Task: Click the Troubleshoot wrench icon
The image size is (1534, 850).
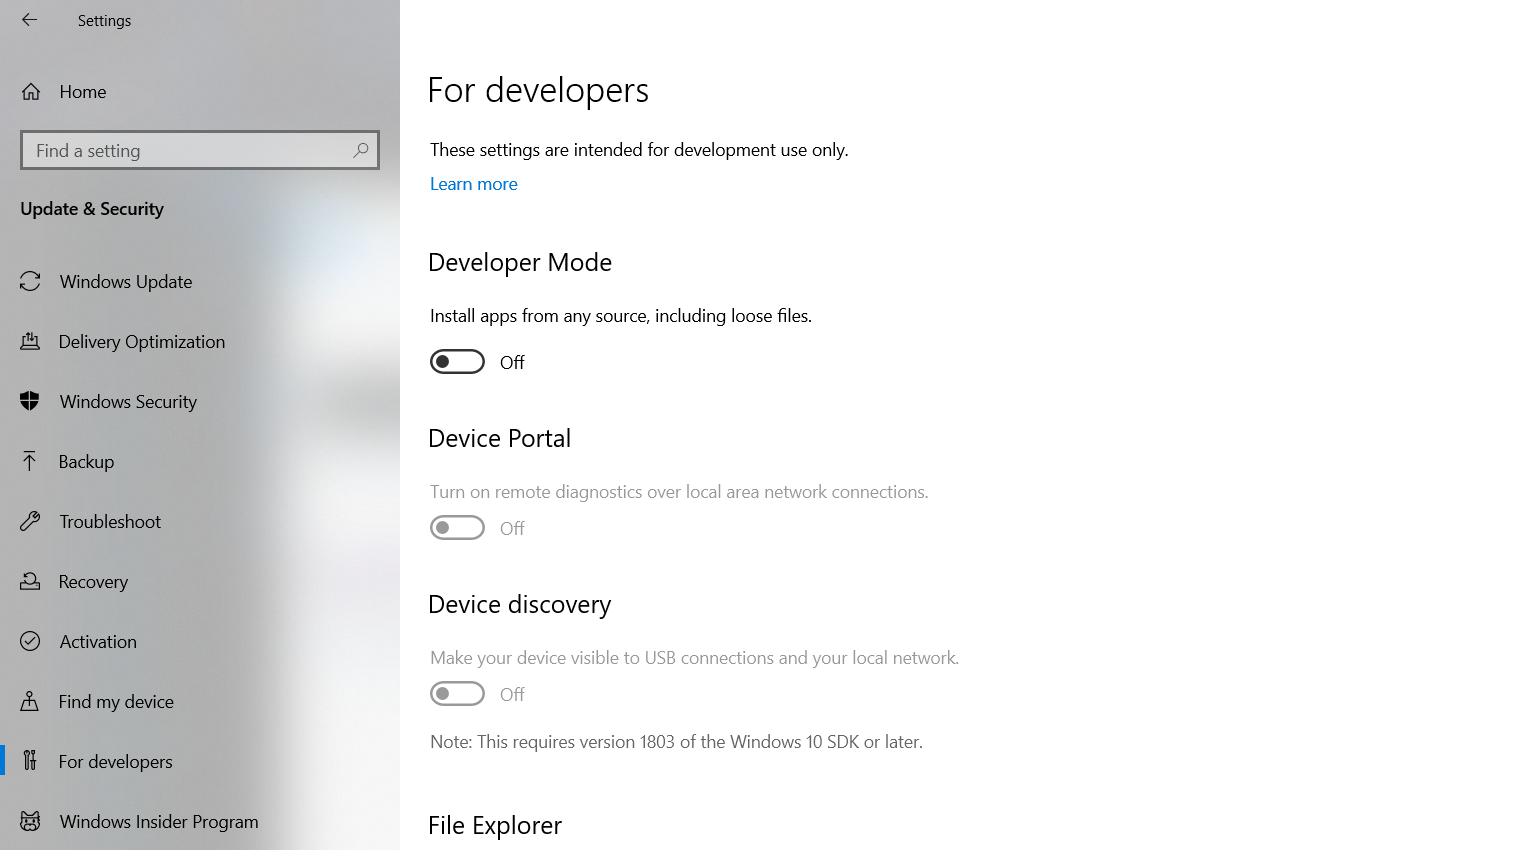Action: coord(30,522)
